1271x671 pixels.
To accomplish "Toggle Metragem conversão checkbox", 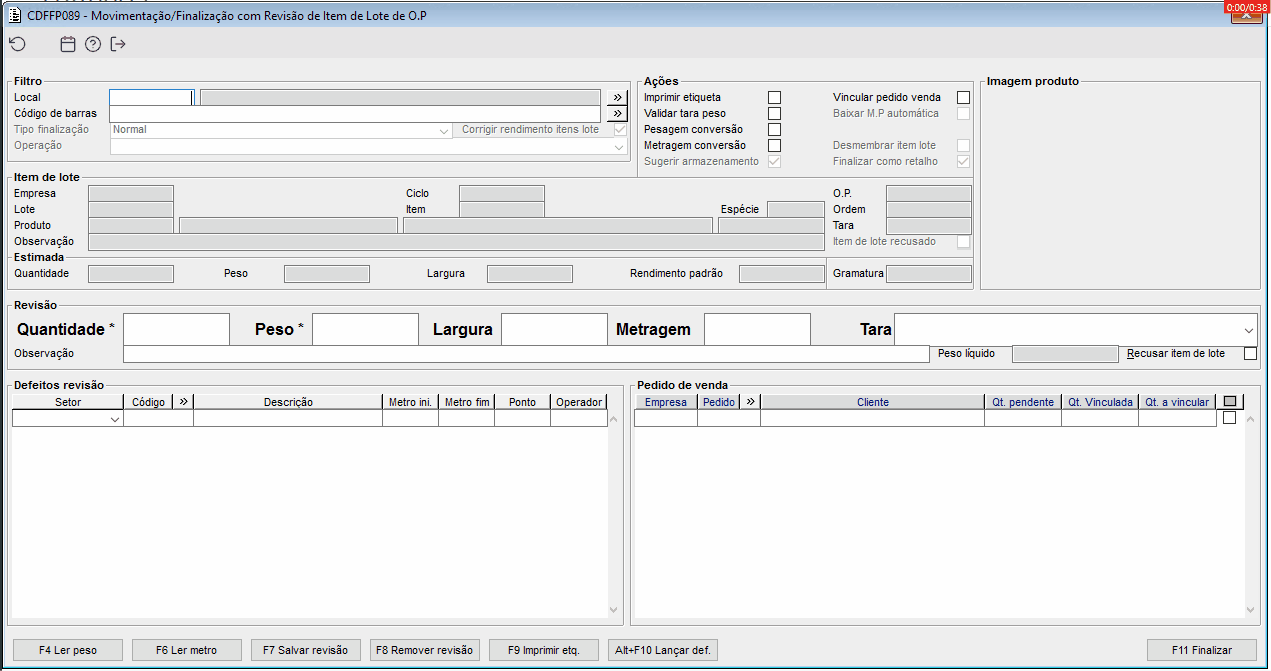I will 774,145.
